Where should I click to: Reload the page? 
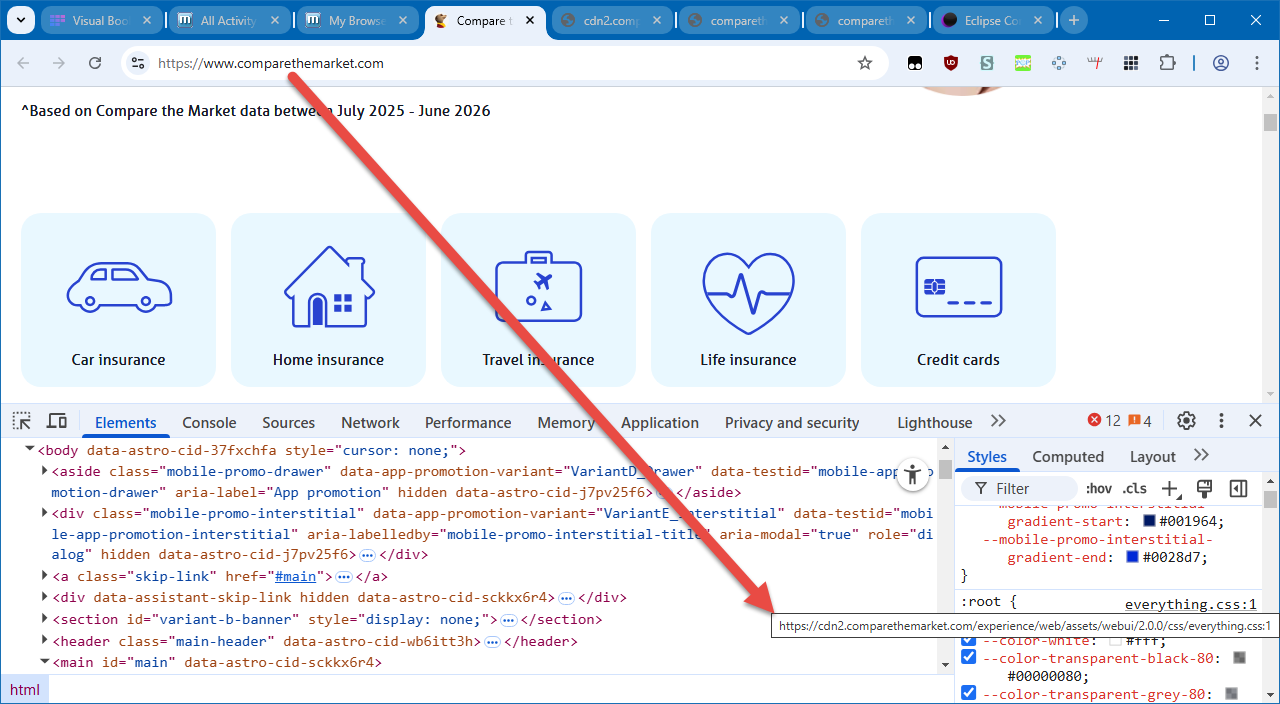point(95,63)
